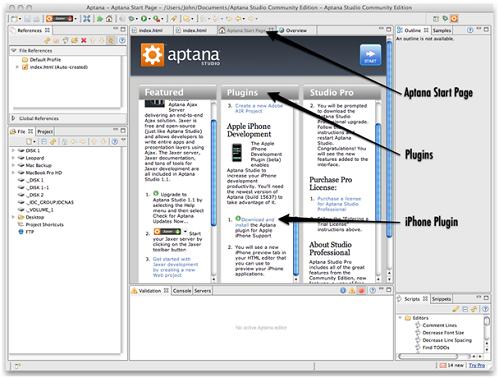499x378 pixels.
Task: Expand the MacBook Pro HD tree node
Action: pos(13,173)
